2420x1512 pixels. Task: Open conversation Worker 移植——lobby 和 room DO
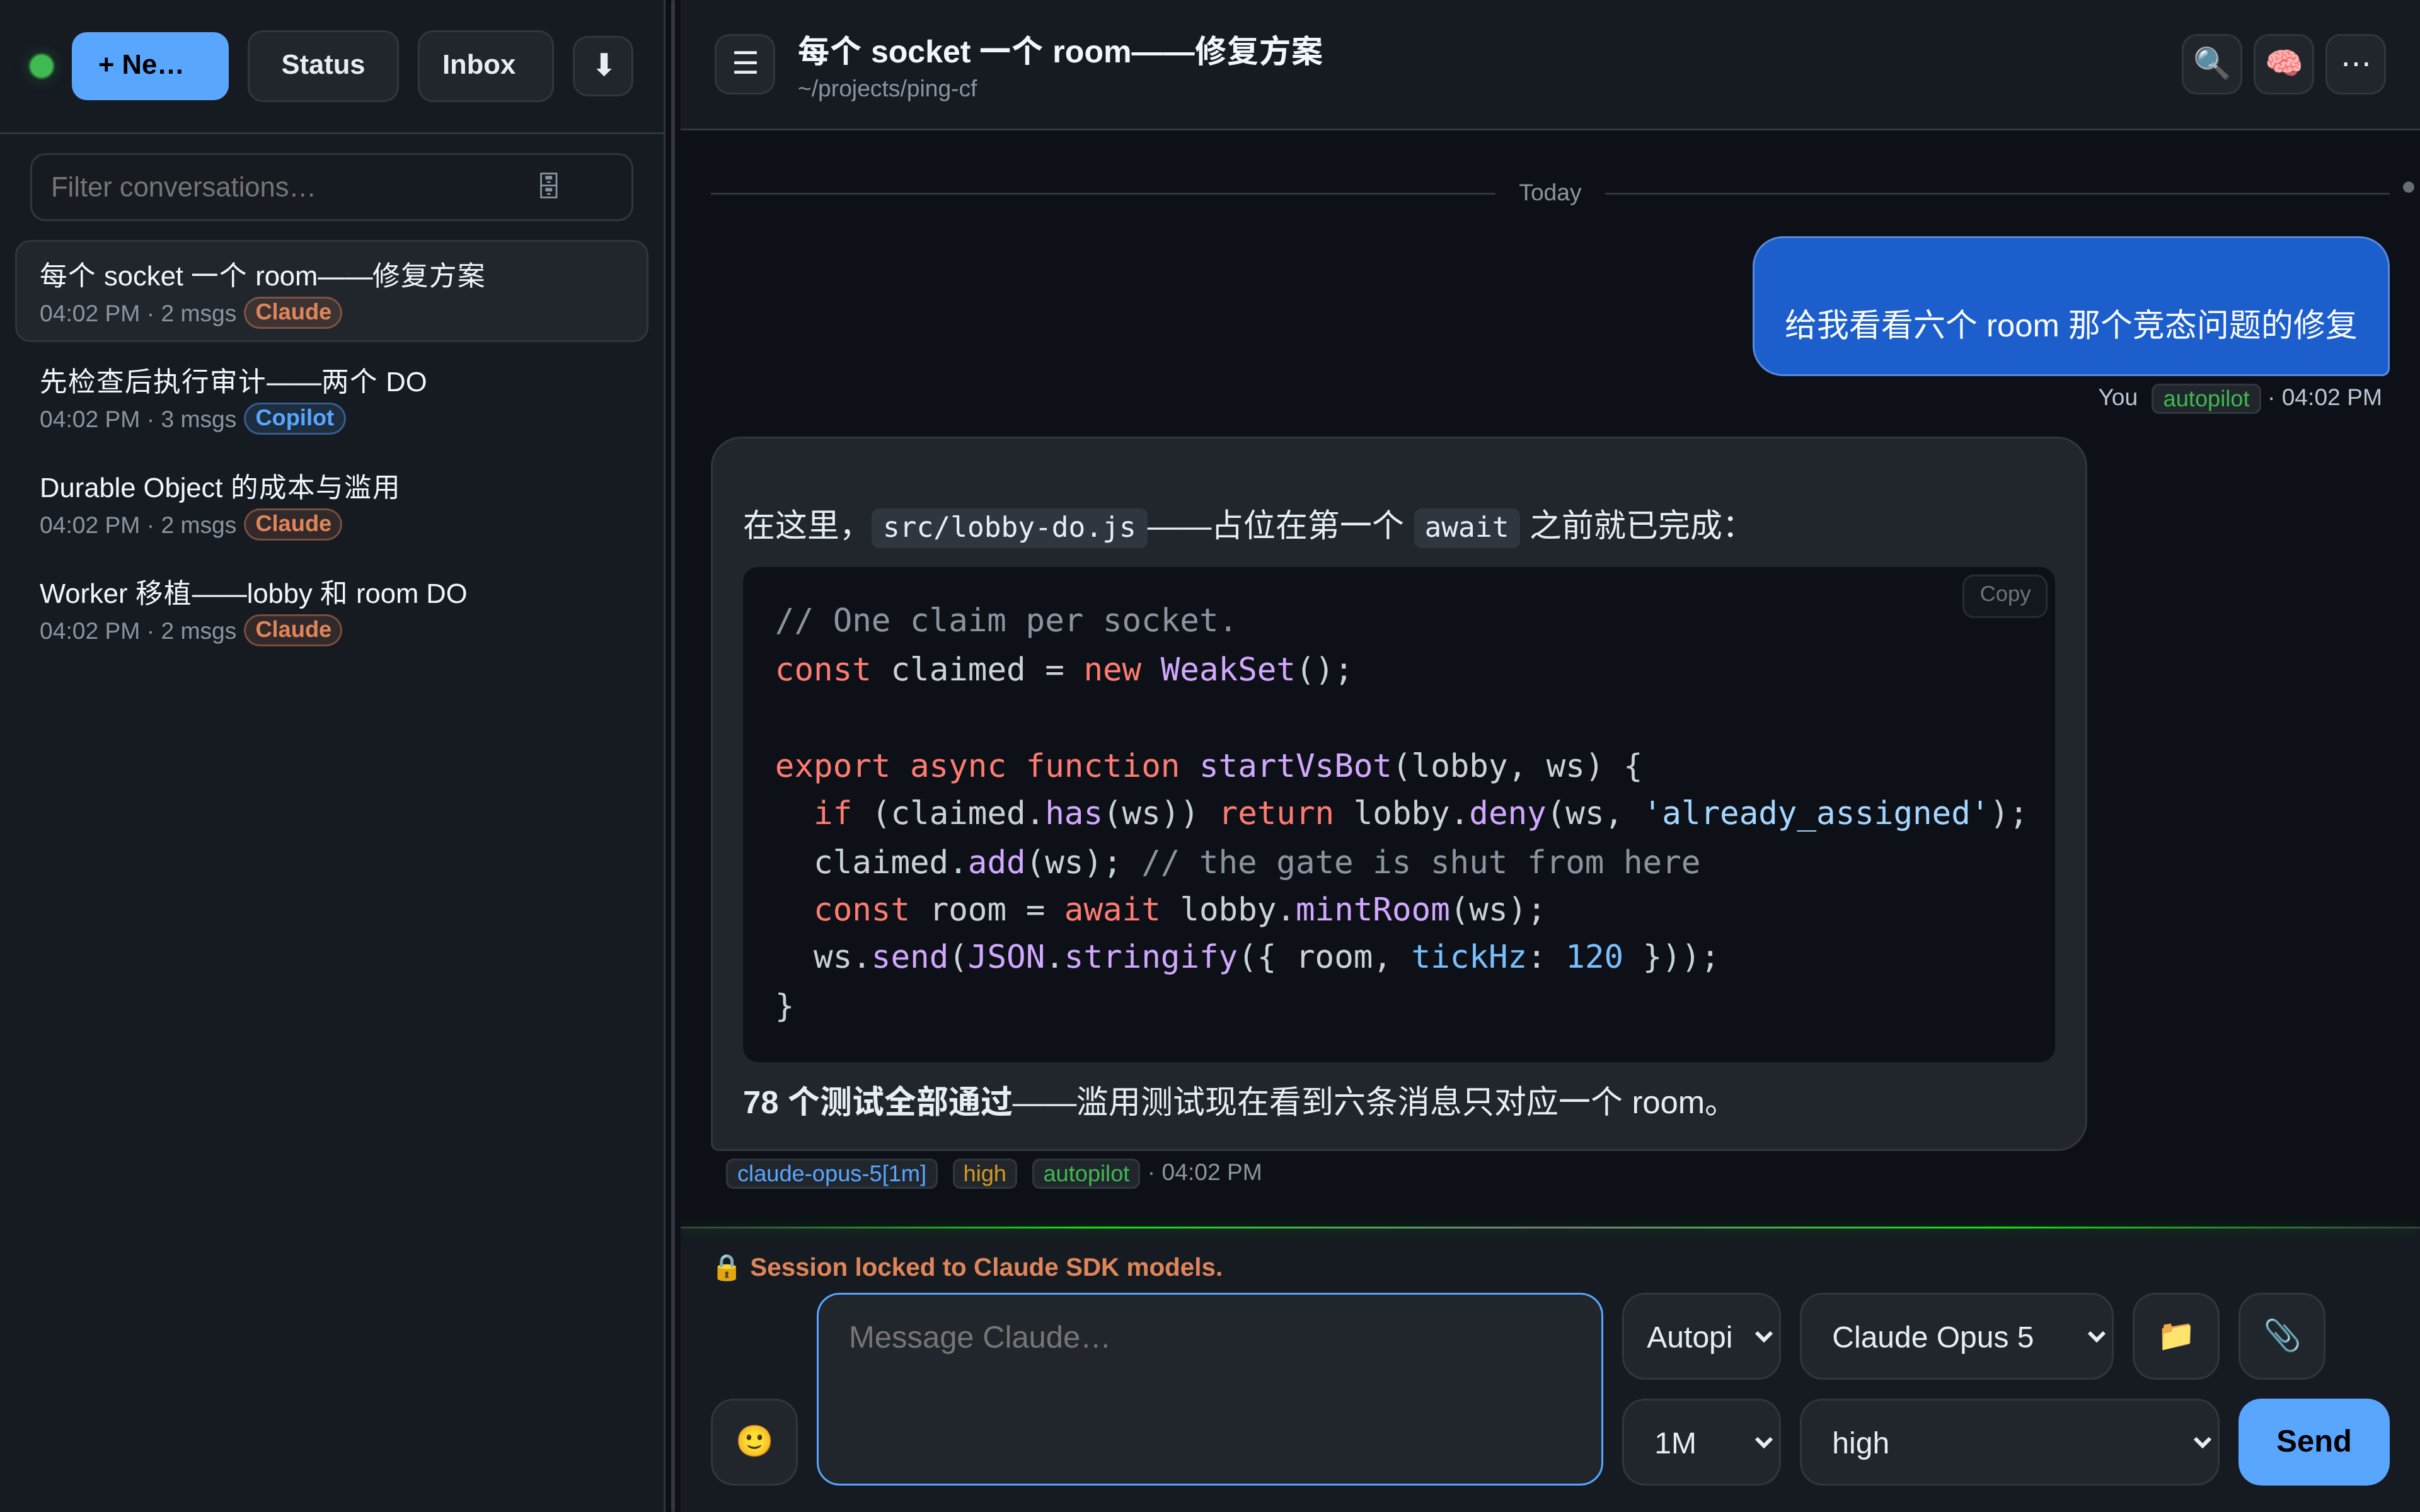(331, 609)
